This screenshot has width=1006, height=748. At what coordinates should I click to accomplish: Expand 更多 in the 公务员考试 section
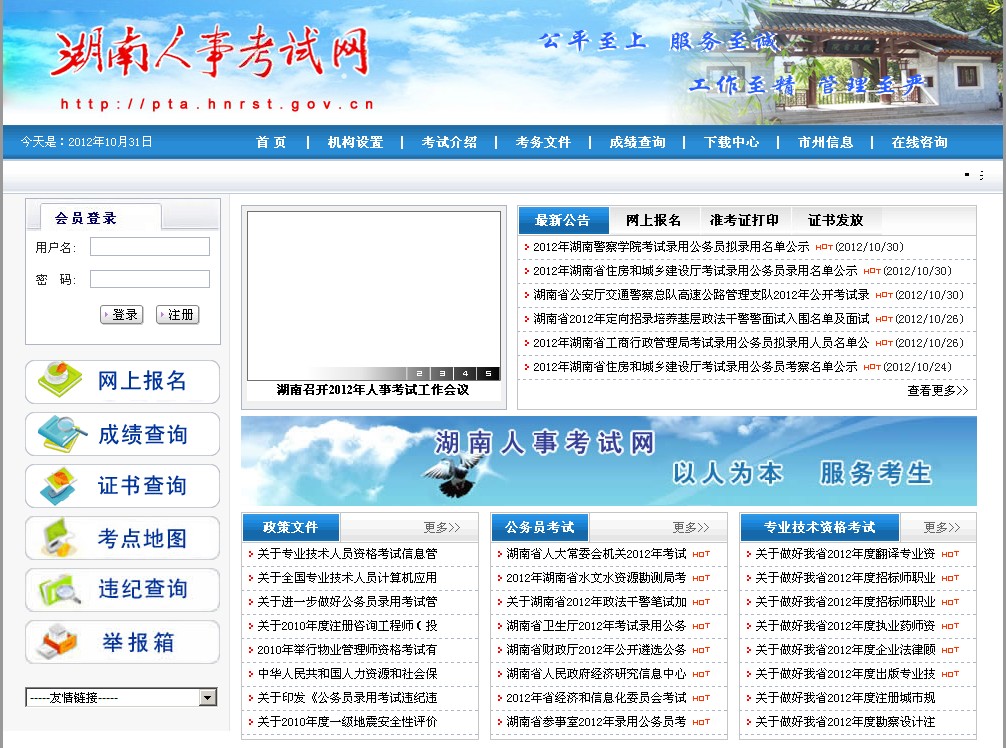pyautogui.click(x=690, y=527)
